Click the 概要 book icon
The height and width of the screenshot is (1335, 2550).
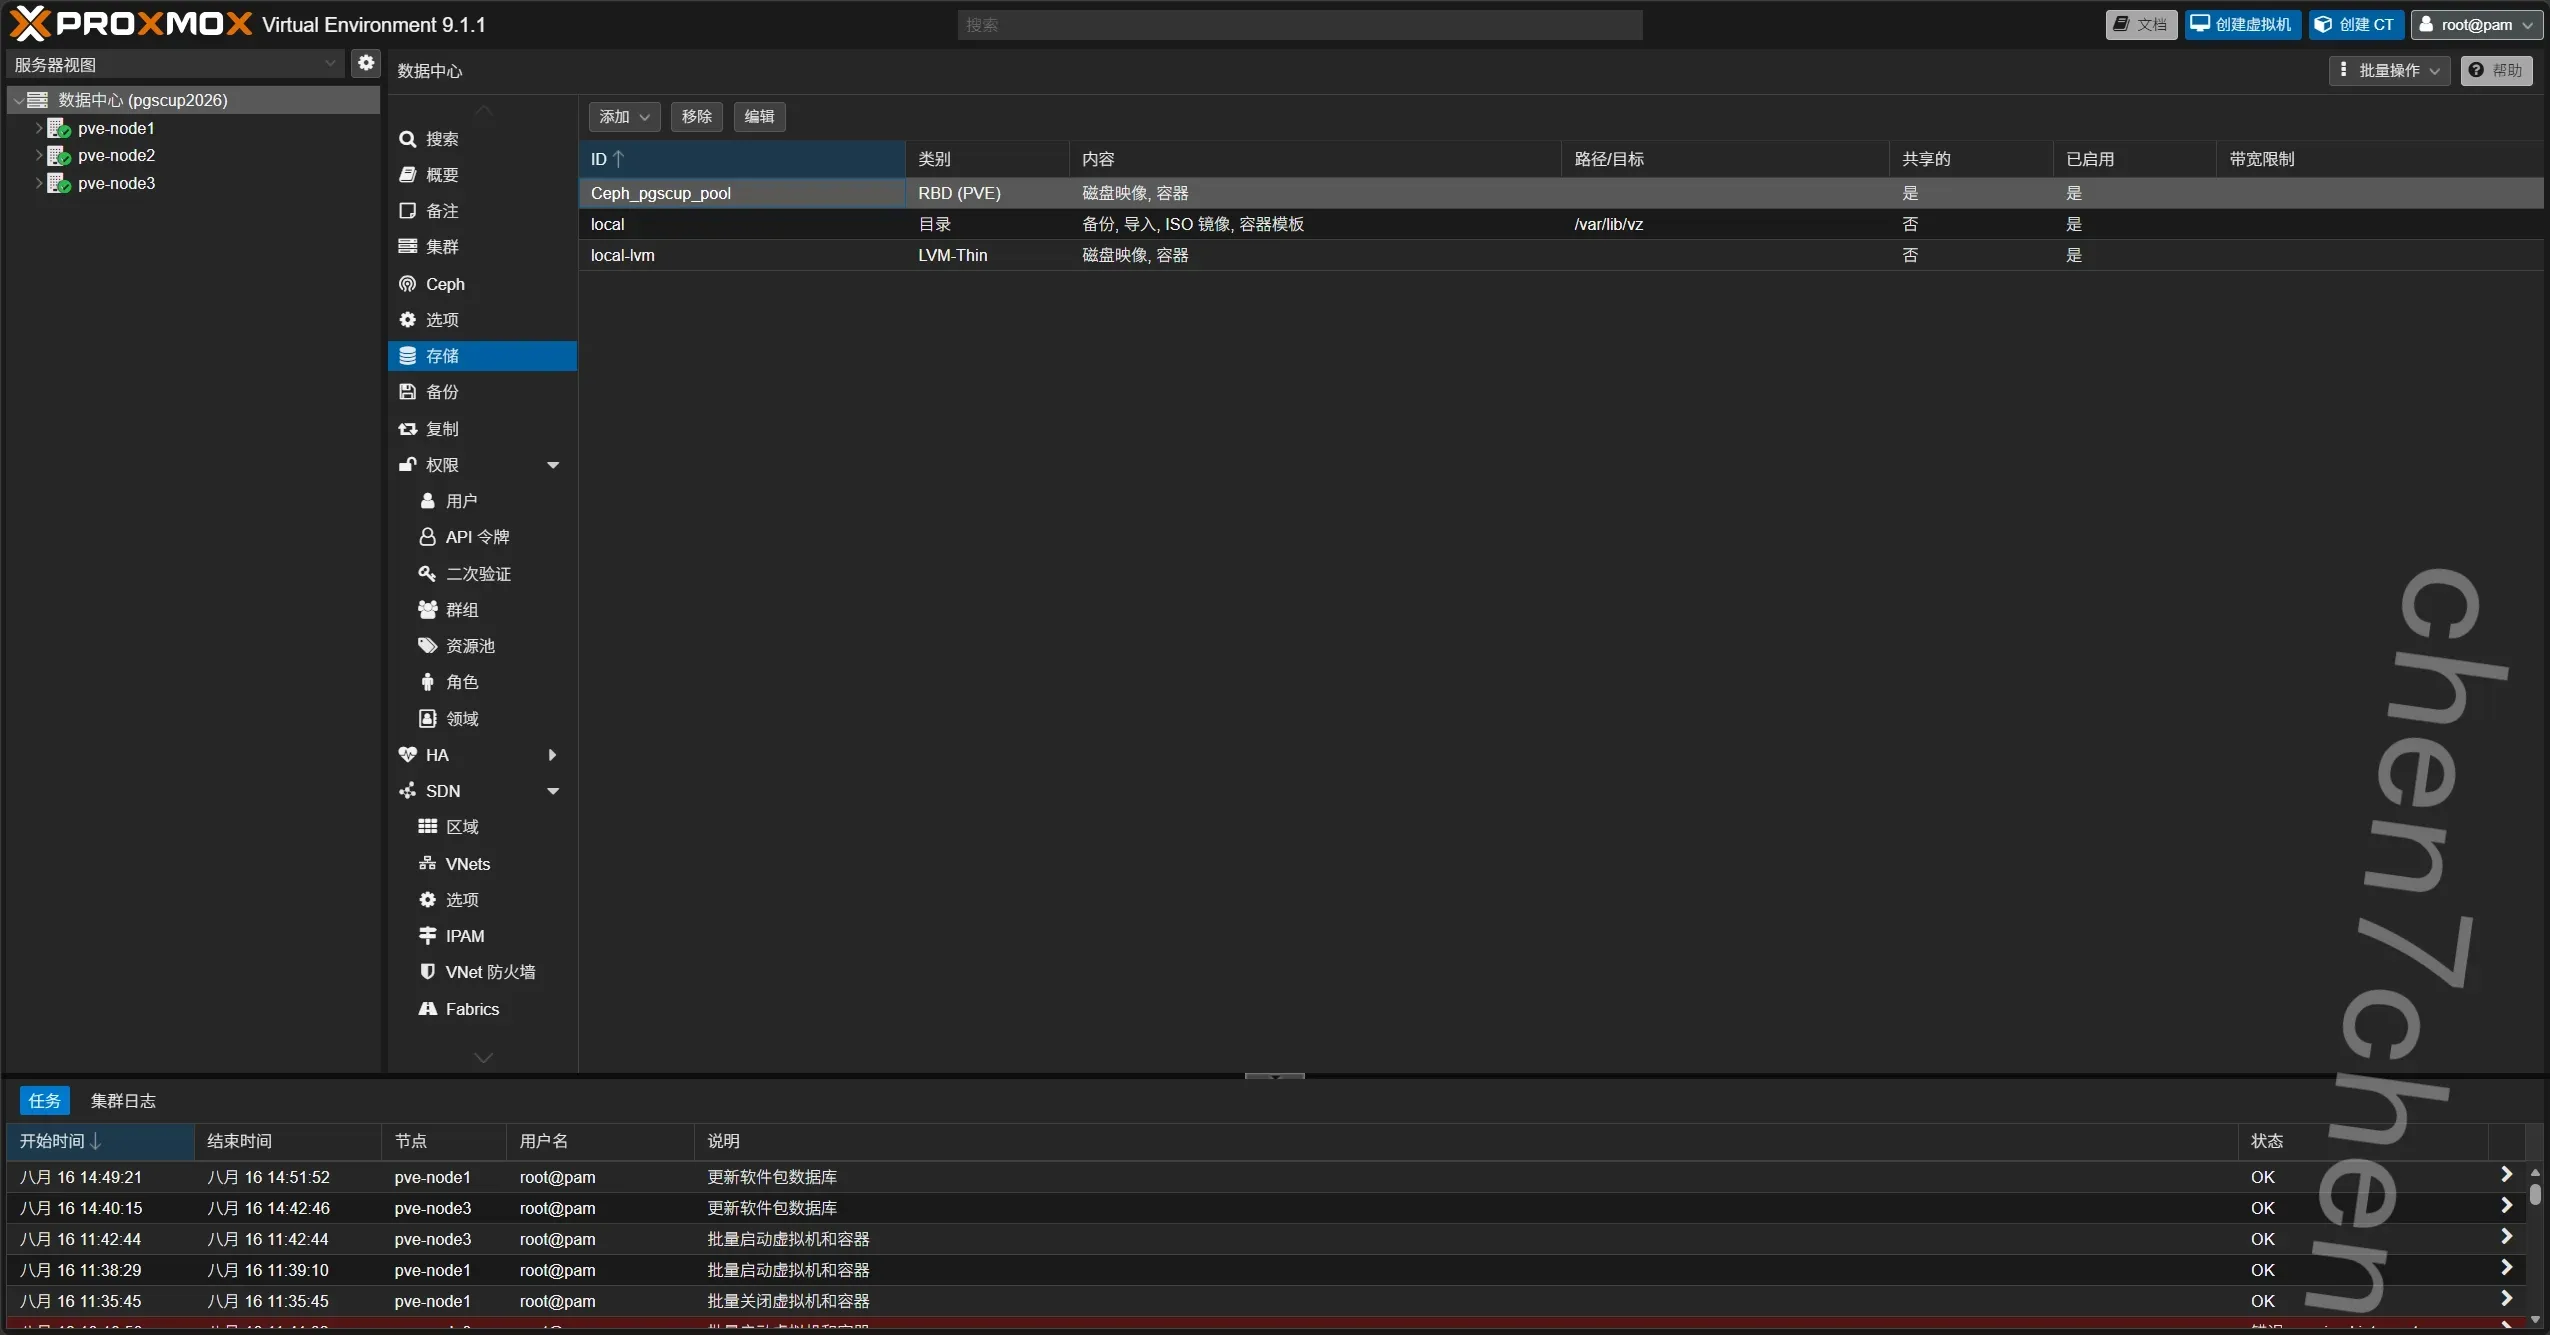pyautogui.click(x=408, y=175)
